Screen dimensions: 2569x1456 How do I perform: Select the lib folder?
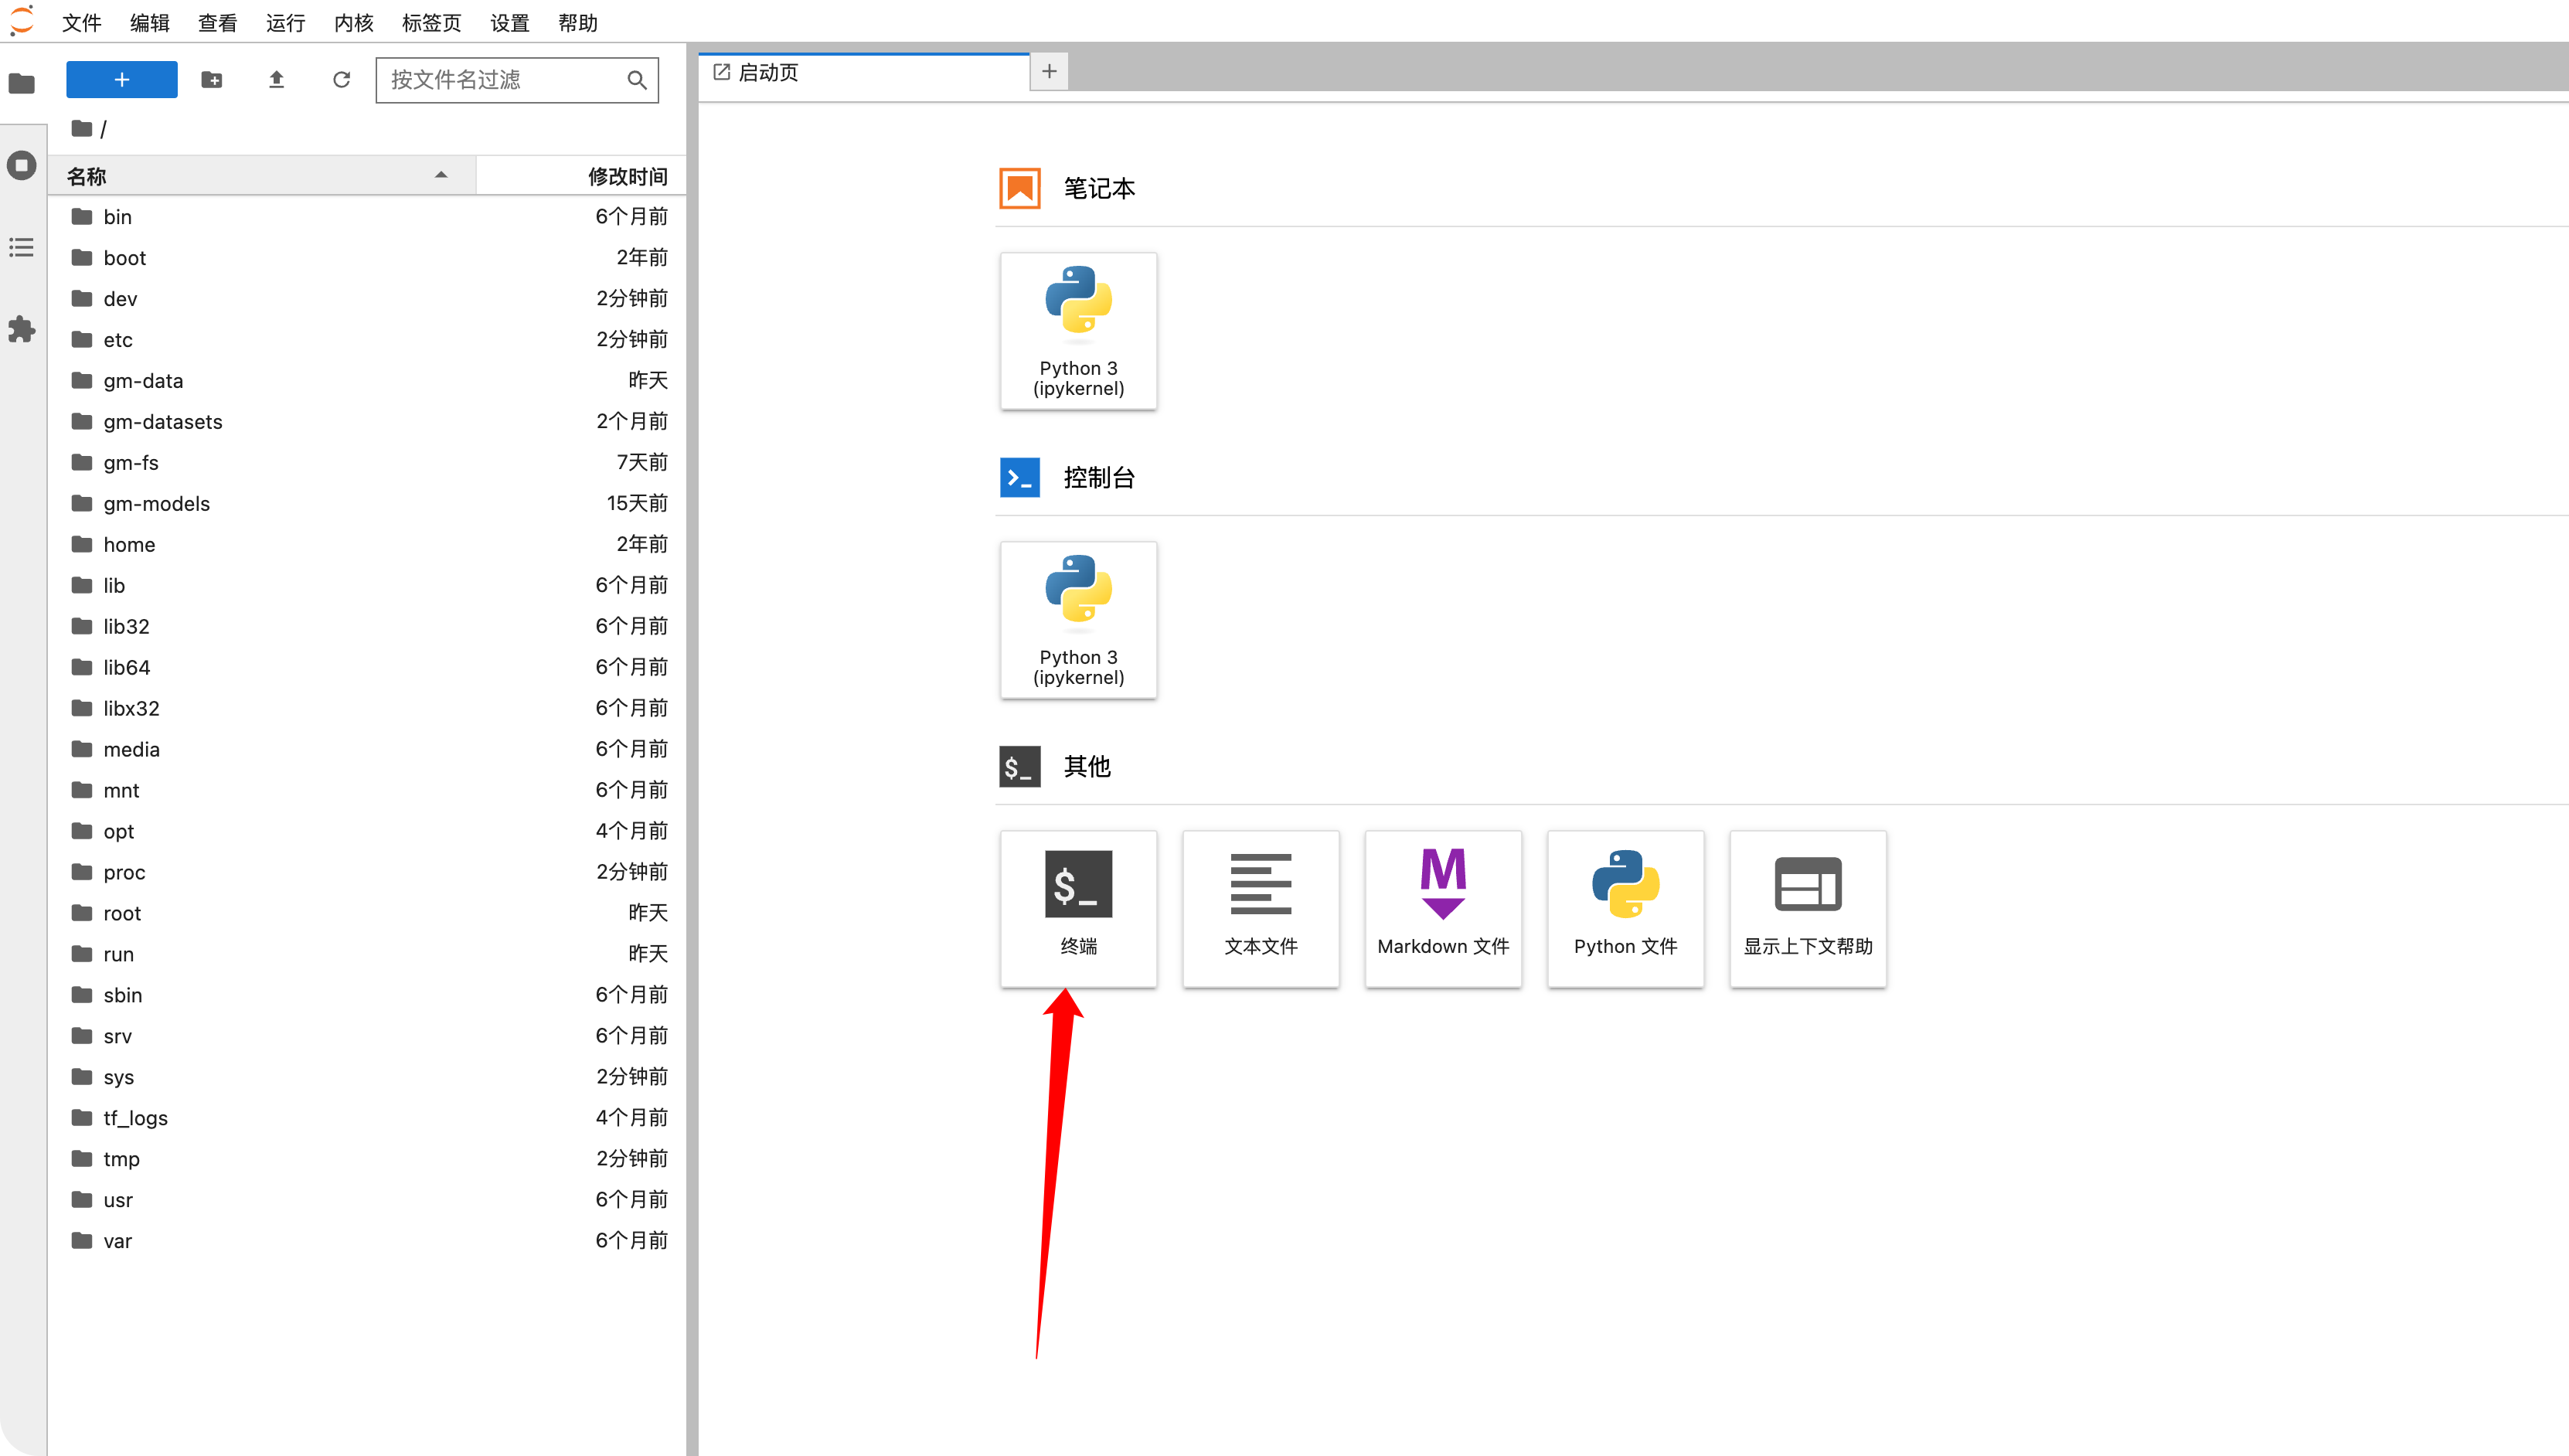pyautogui.click(x=368, y=586)
